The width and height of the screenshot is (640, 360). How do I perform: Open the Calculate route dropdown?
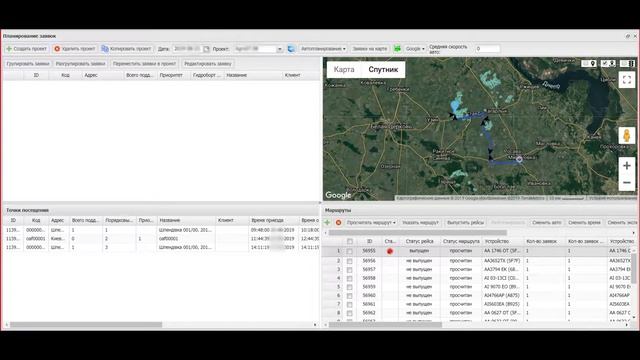tap(371, 223)
